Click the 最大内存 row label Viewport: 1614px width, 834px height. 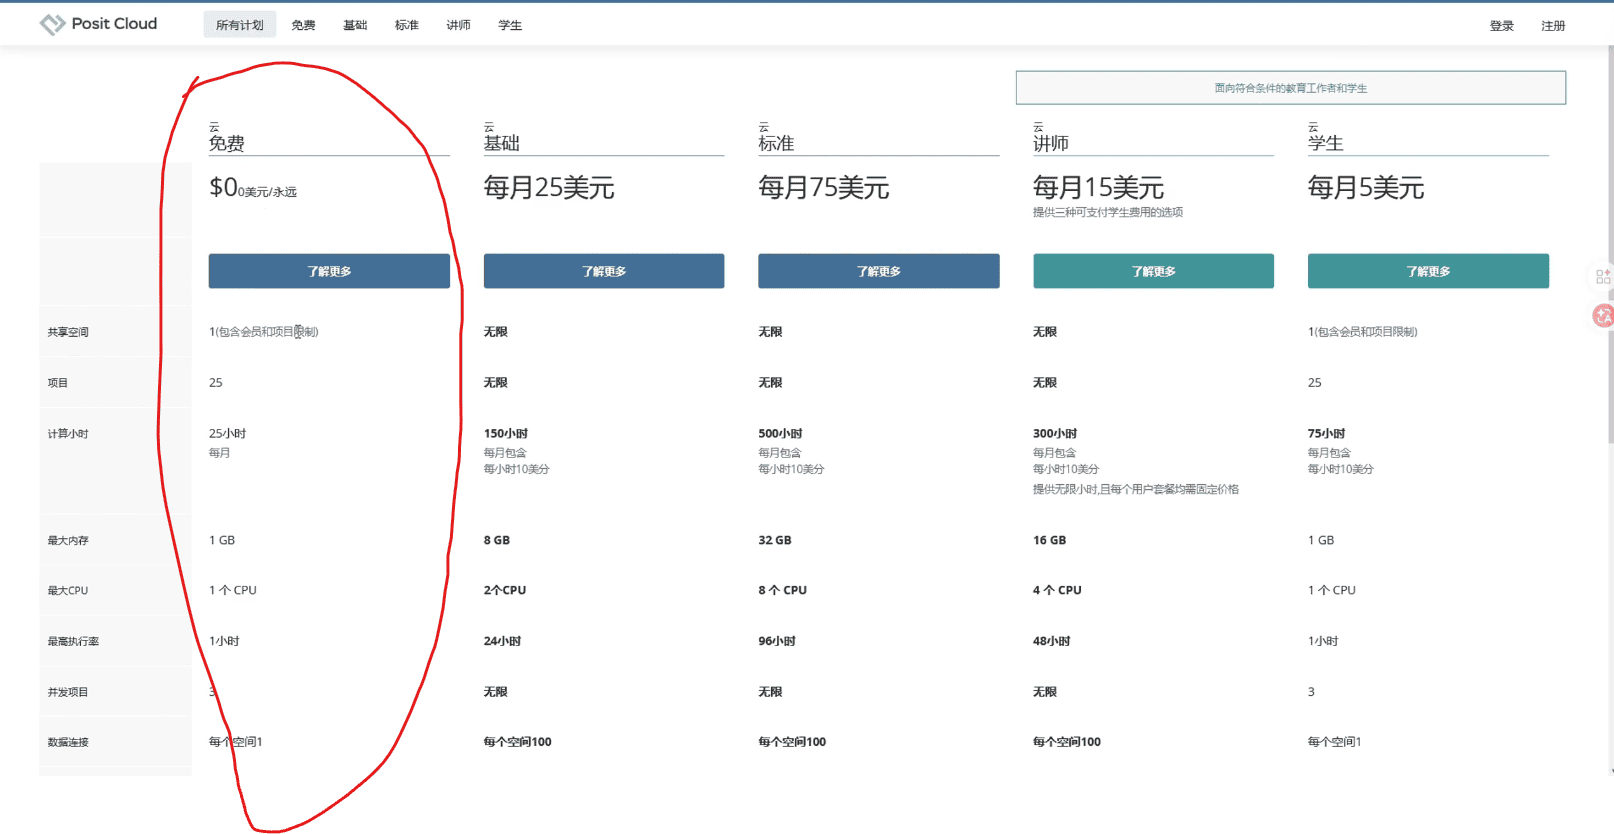68,541
